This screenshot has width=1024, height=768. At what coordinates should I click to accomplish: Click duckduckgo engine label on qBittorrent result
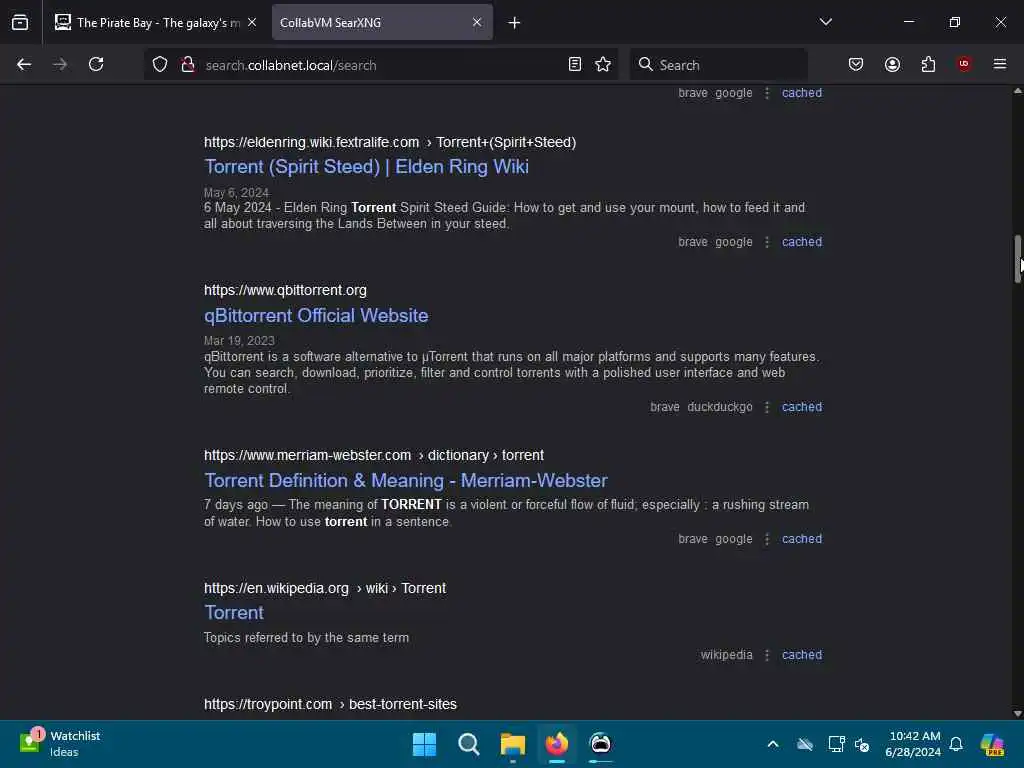coord(720,408)
